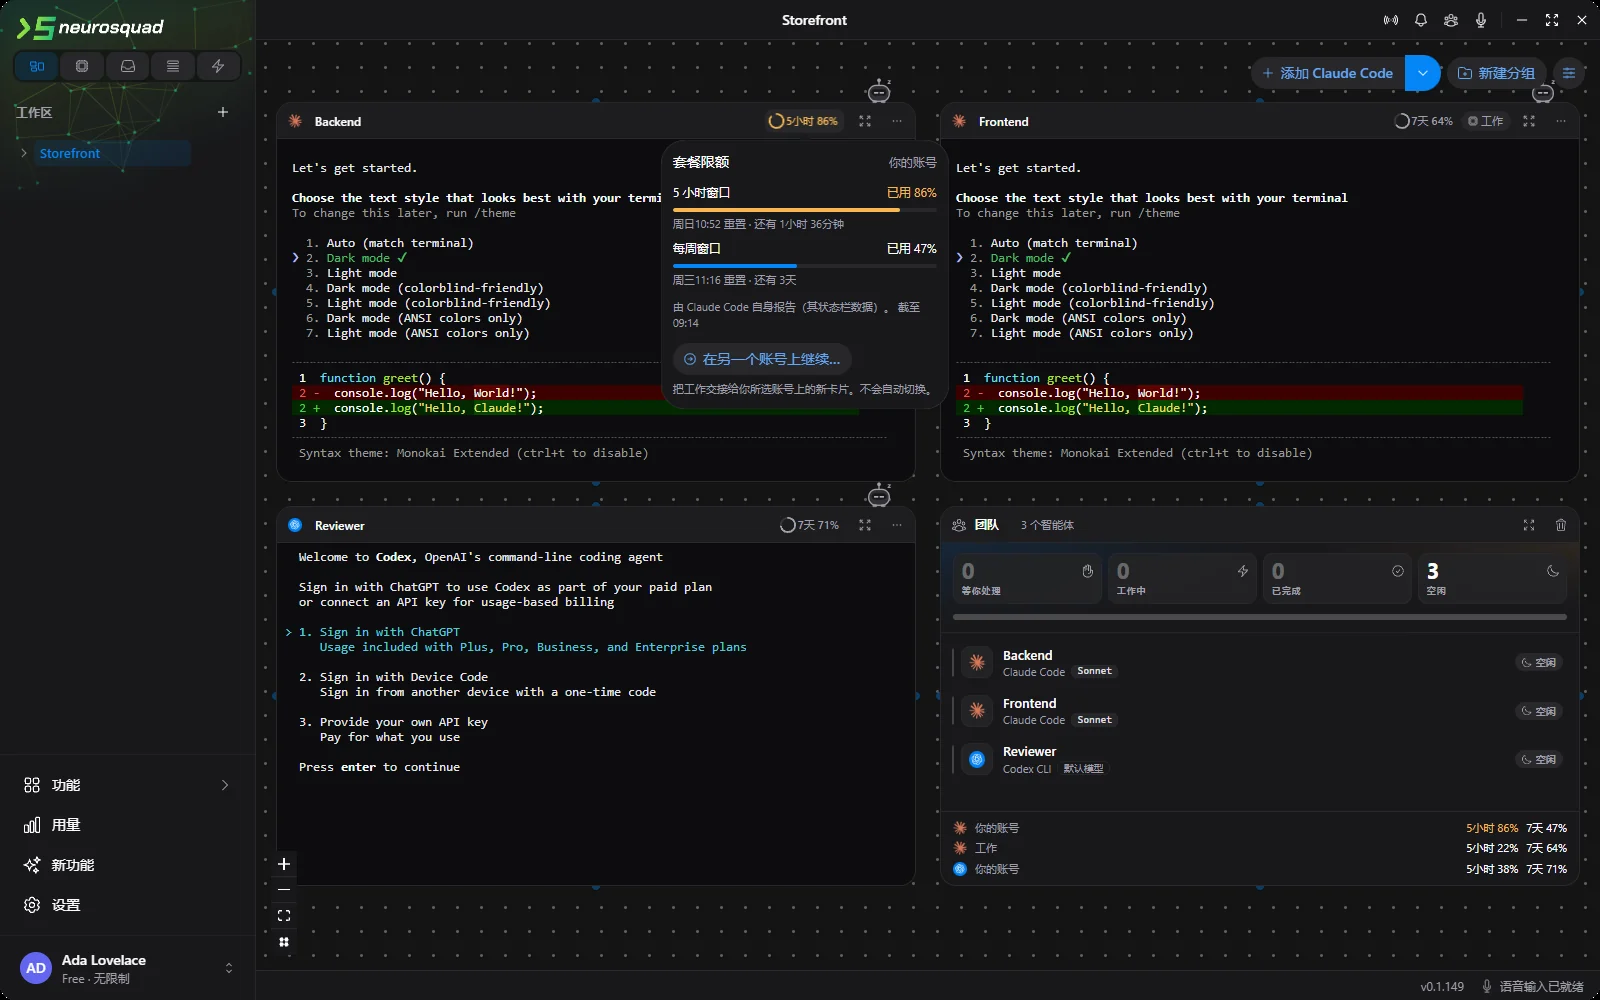Zoom in the canvas with plus button
Viewport: 1600px width, 1000px height.
284,864
